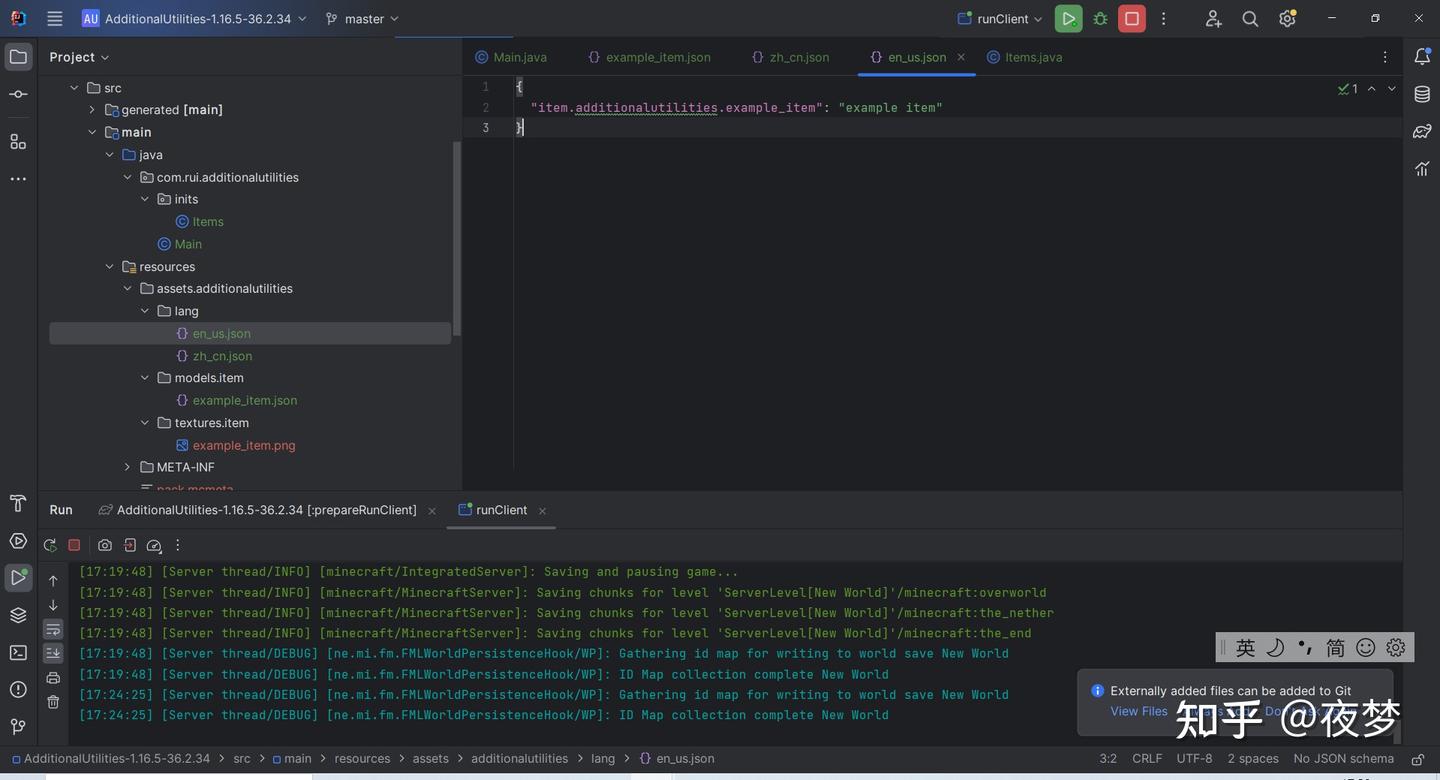Image resolution: width=1440 pixels, height=780 pixels.
Task: Select example_item.png in project tree
Action: [x=243, y=445]
